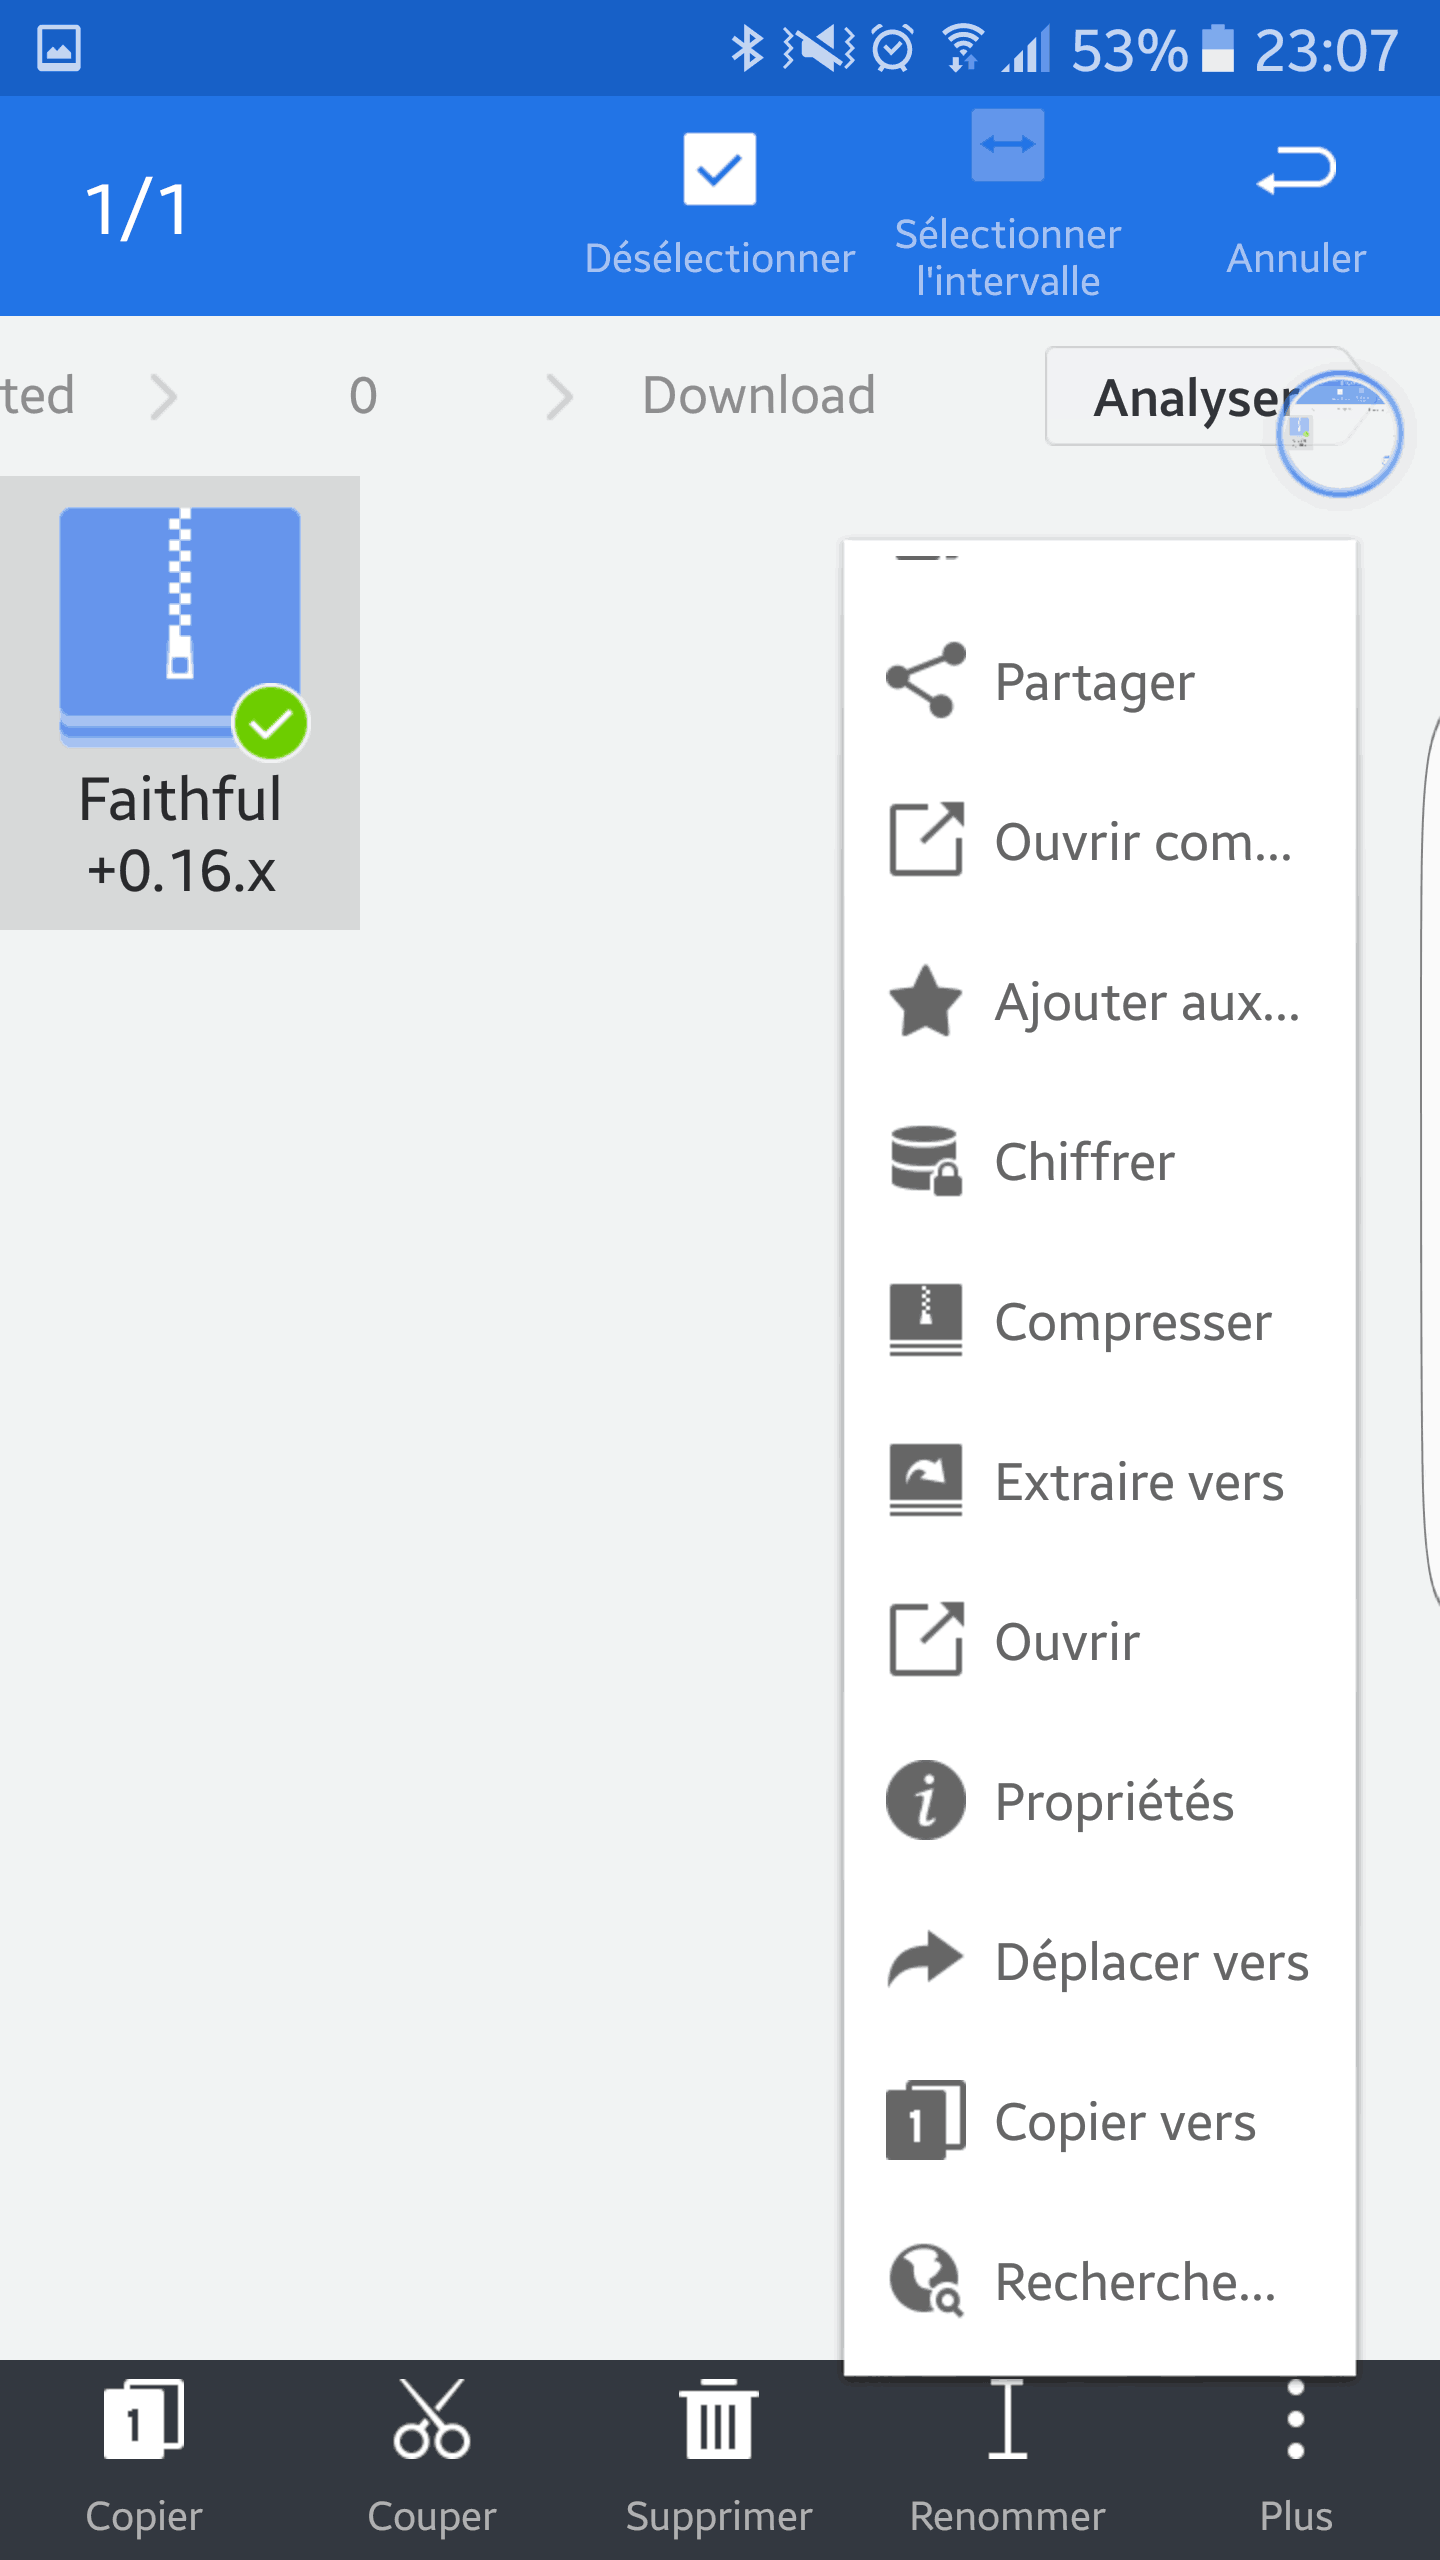Toggle the Désélectionner checkbox

[x=720, y=170]
